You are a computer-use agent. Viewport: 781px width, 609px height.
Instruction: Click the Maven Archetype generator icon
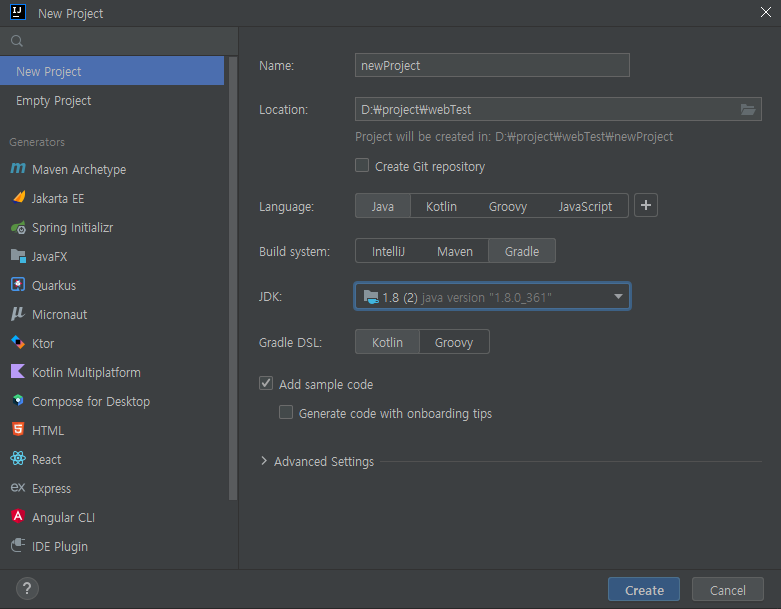point(18,169)
